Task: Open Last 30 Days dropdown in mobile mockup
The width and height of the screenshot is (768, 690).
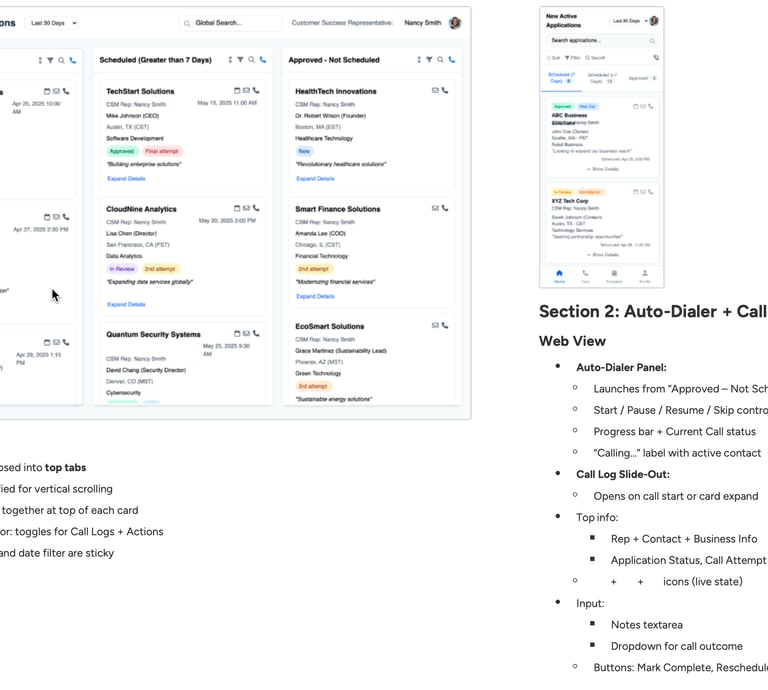Action: 629,21
